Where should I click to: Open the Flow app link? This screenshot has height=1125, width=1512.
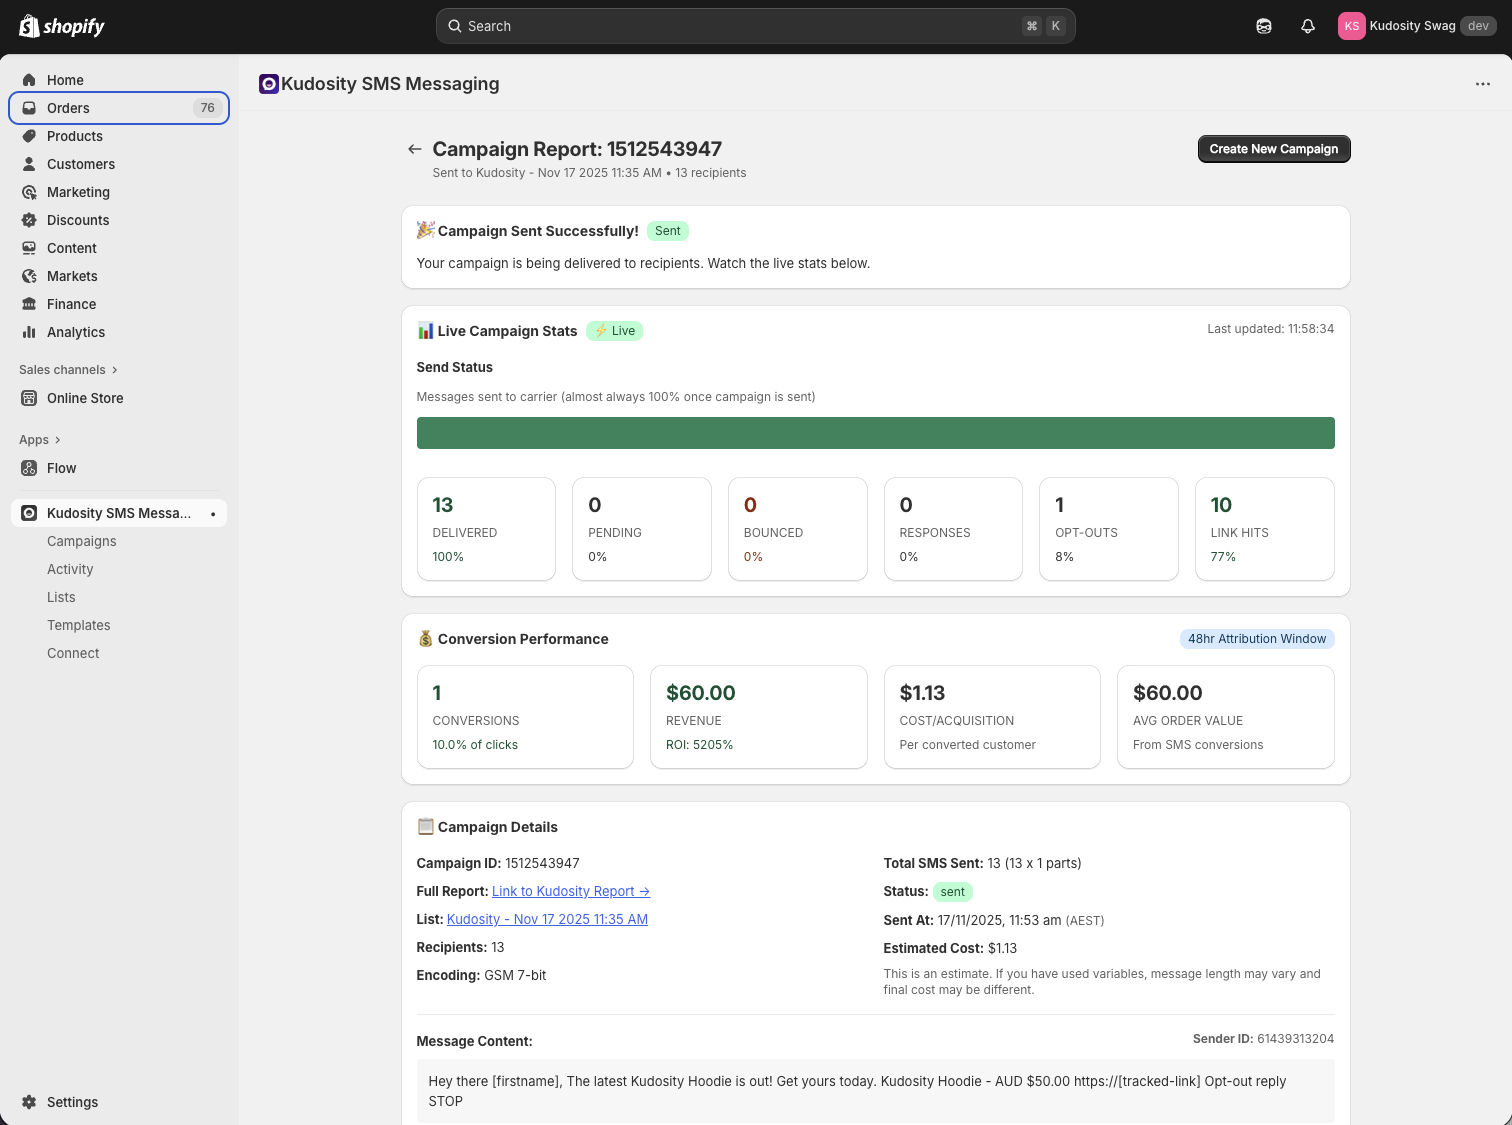(x=119, y=468)
